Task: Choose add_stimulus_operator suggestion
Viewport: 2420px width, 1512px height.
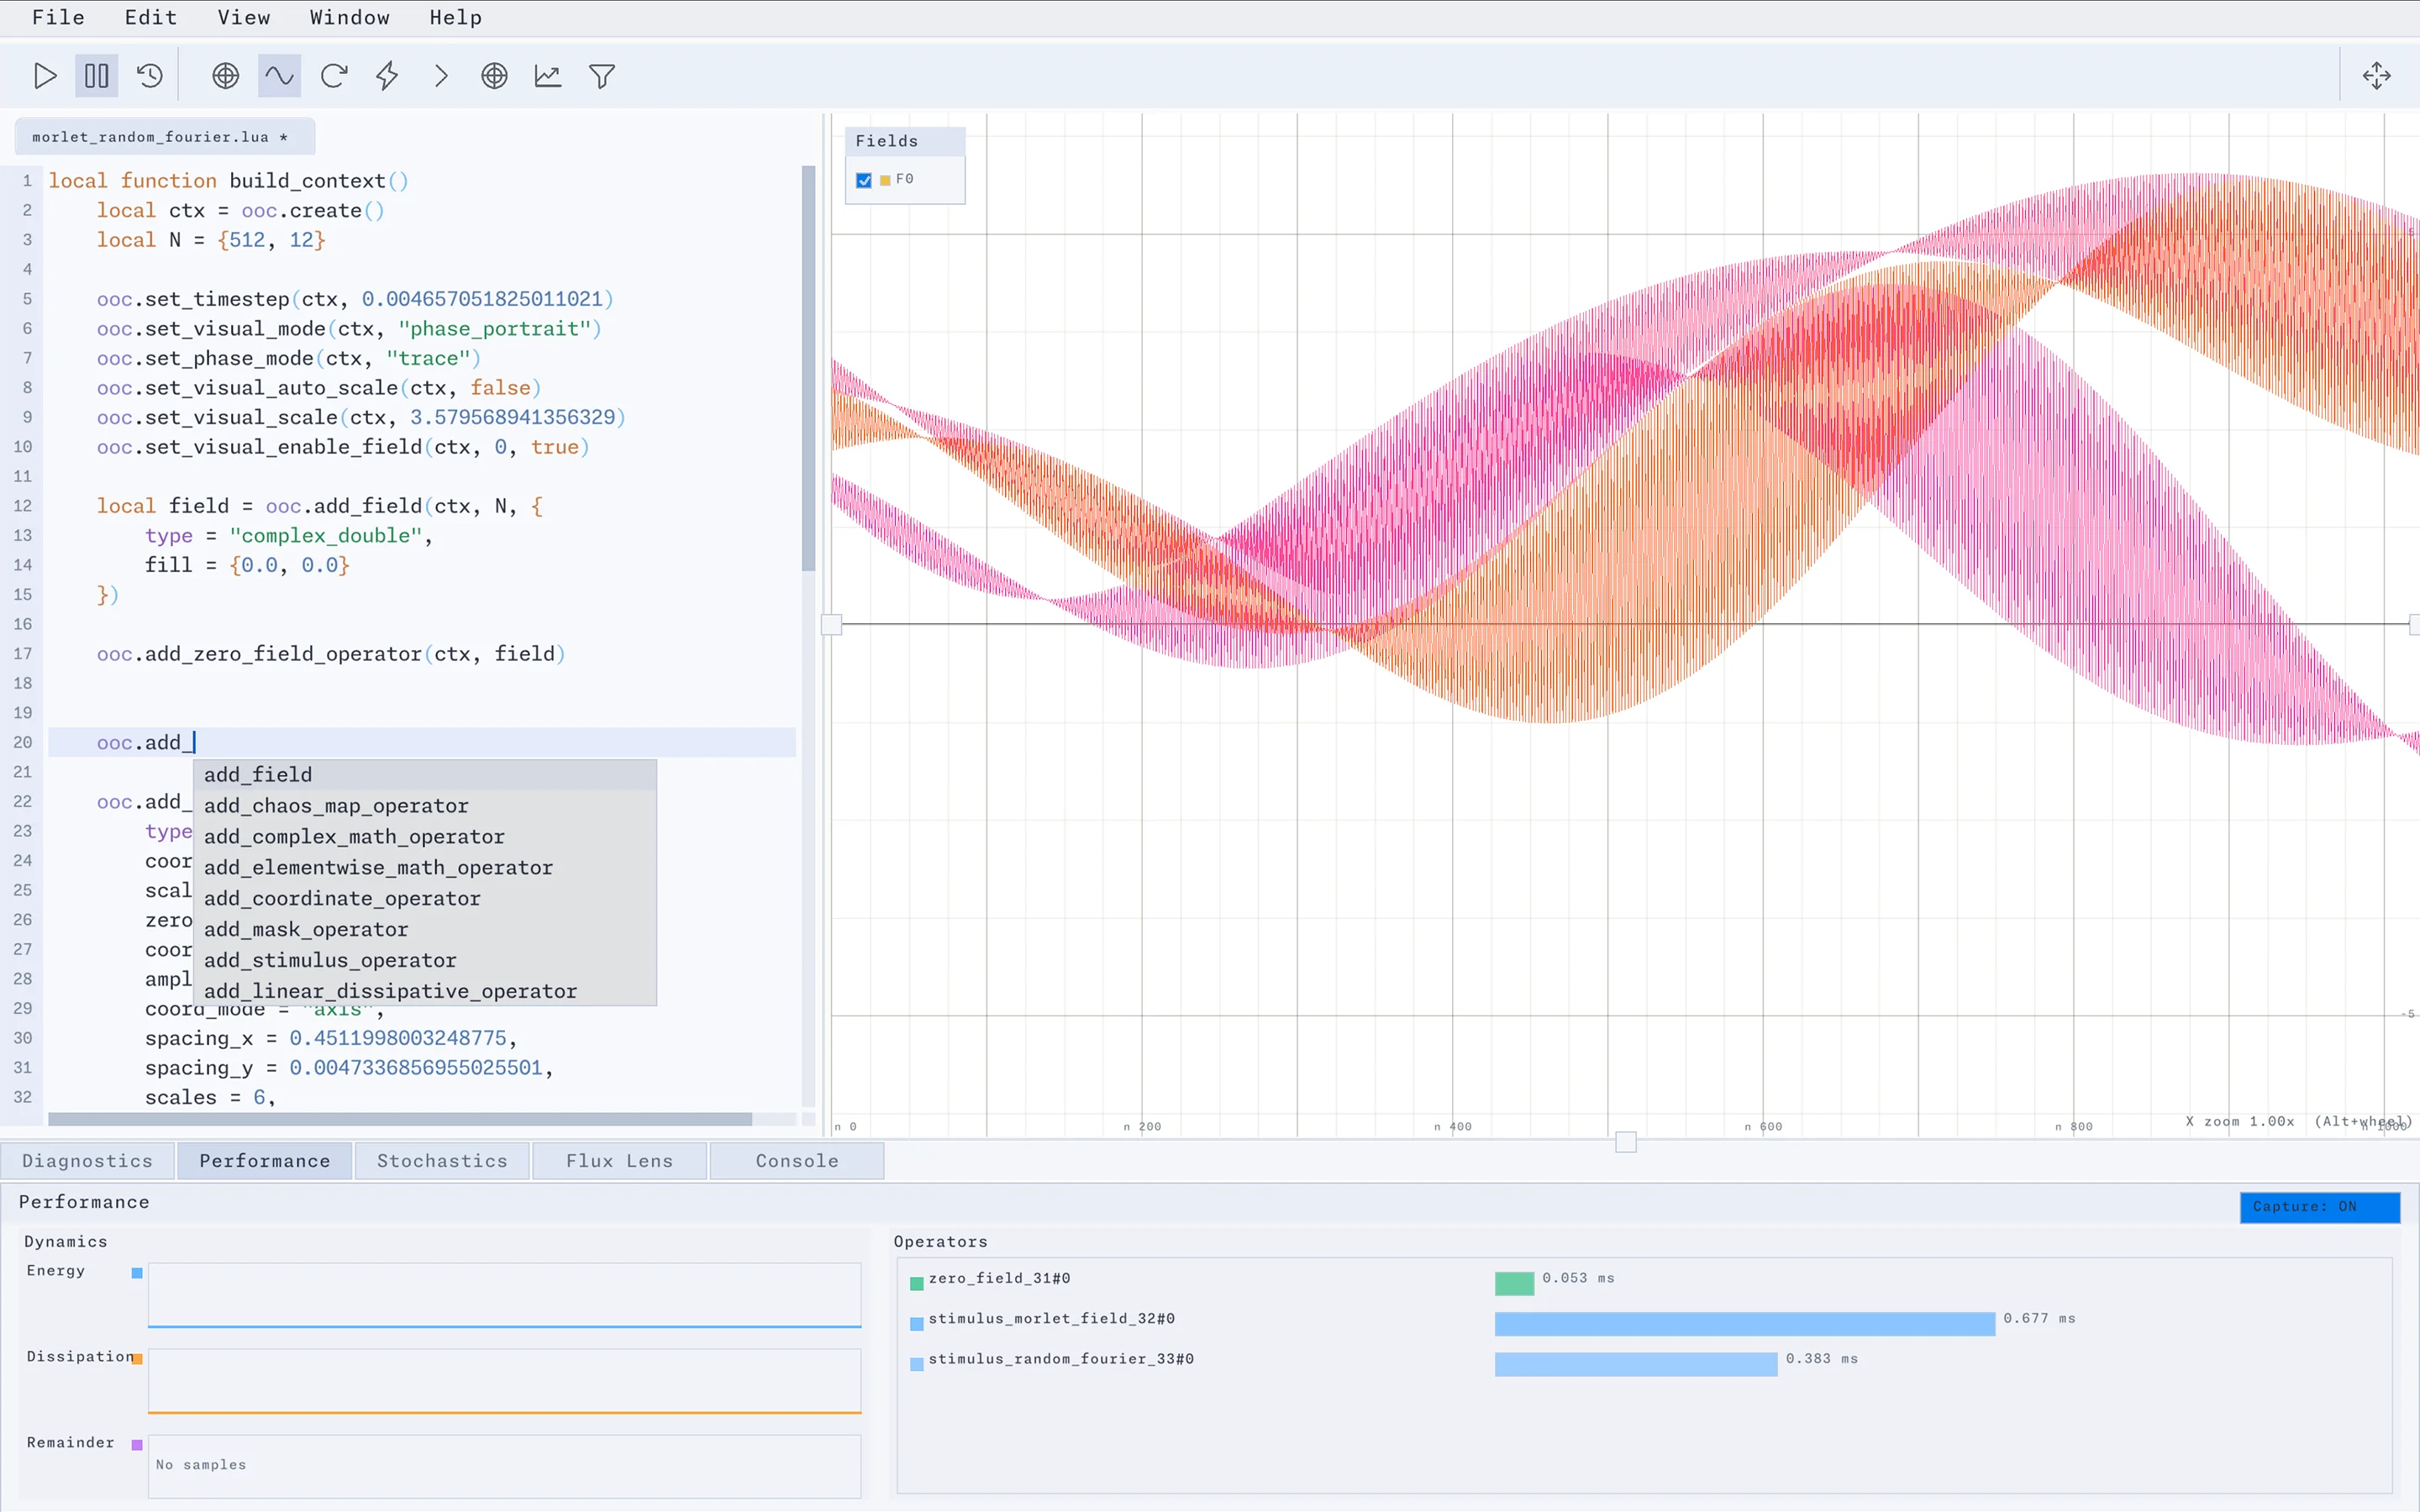Action: click(425, 961)
